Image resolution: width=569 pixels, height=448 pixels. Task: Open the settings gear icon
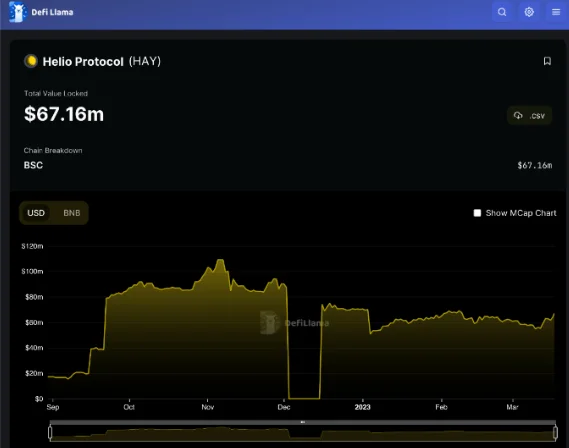point(529,12)
